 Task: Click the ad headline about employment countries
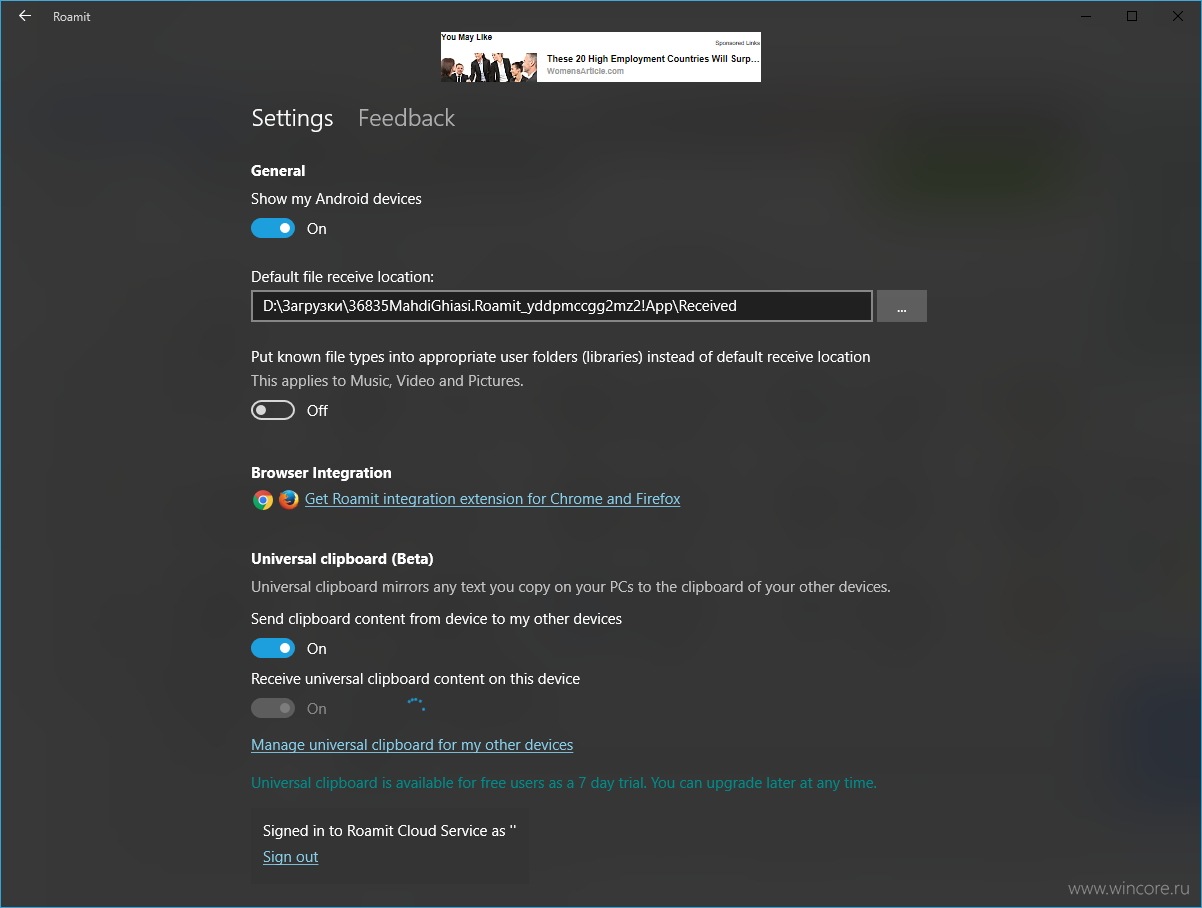653,59
